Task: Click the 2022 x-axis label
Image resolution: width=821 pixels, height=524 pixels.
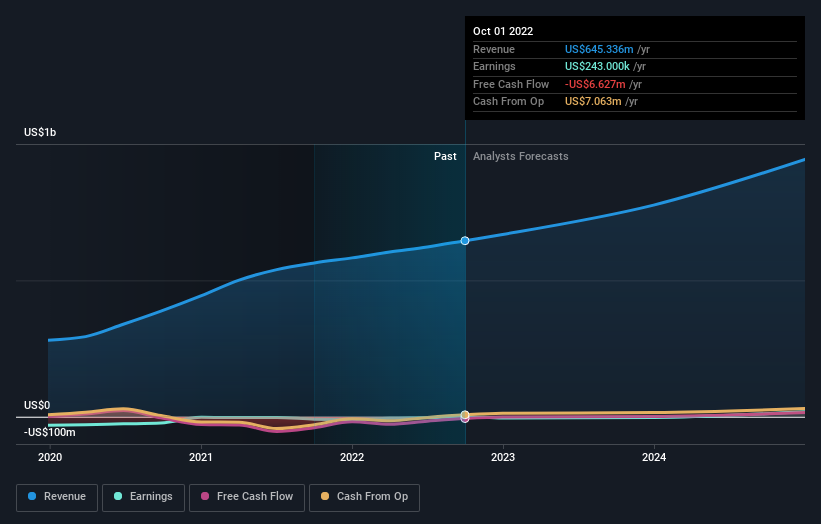Action: click(352, 457)
